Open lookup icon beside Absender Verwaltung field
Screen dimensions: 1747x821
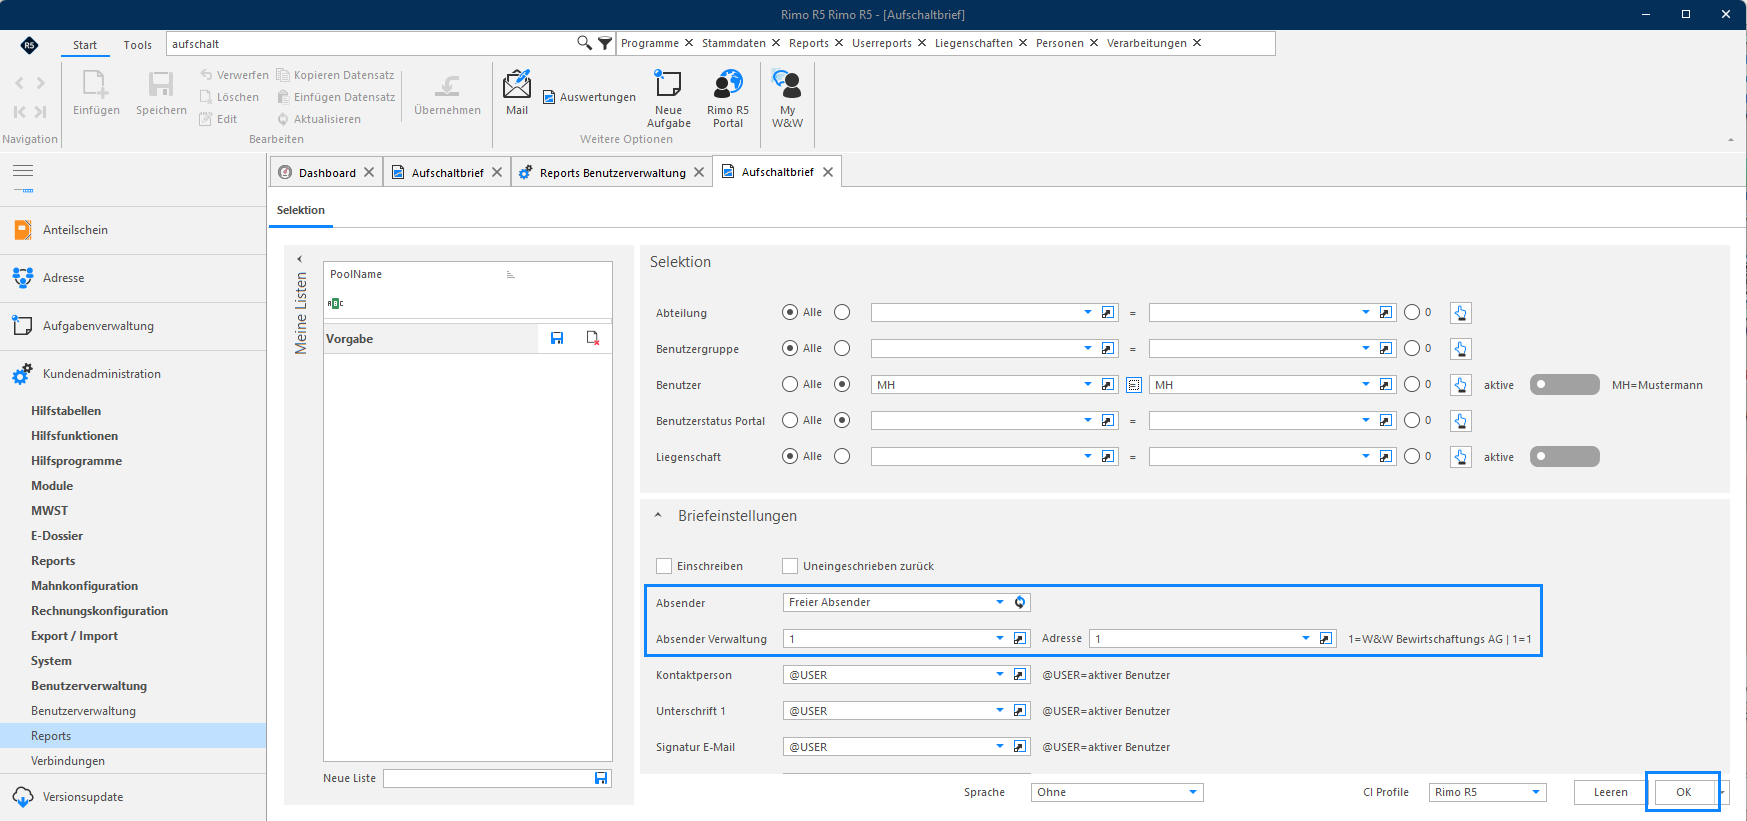click(x=1020, y=638)
